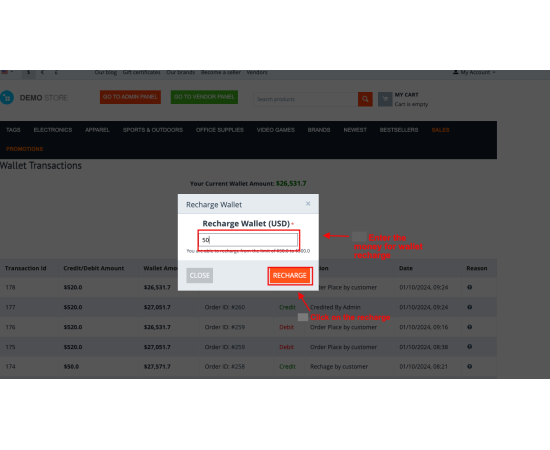Click the reason info icon for transaction 176
The width and height of the screenshot is (550, 450).
pyautogui.click(x=470, y=327)
